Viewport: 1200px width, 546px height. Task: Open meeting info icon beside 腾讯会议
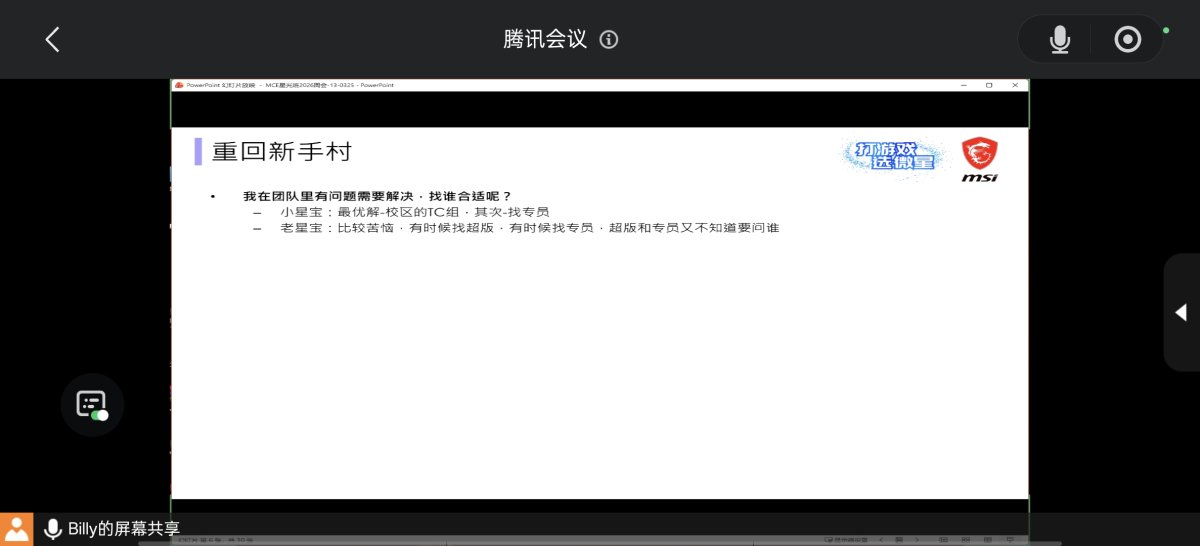[609, 40]
